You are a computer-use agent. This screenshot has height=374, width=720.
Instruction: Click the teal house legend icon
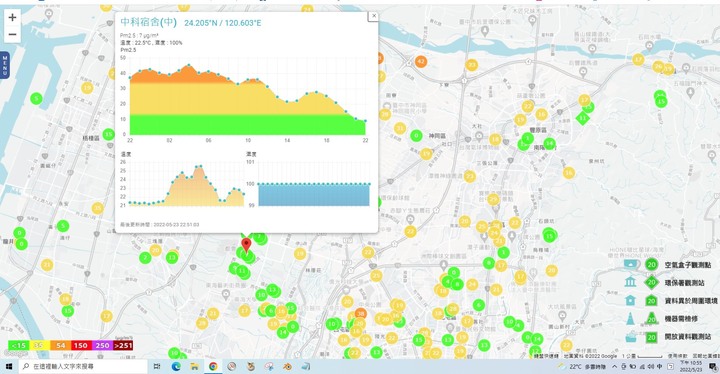coord(631,300)
